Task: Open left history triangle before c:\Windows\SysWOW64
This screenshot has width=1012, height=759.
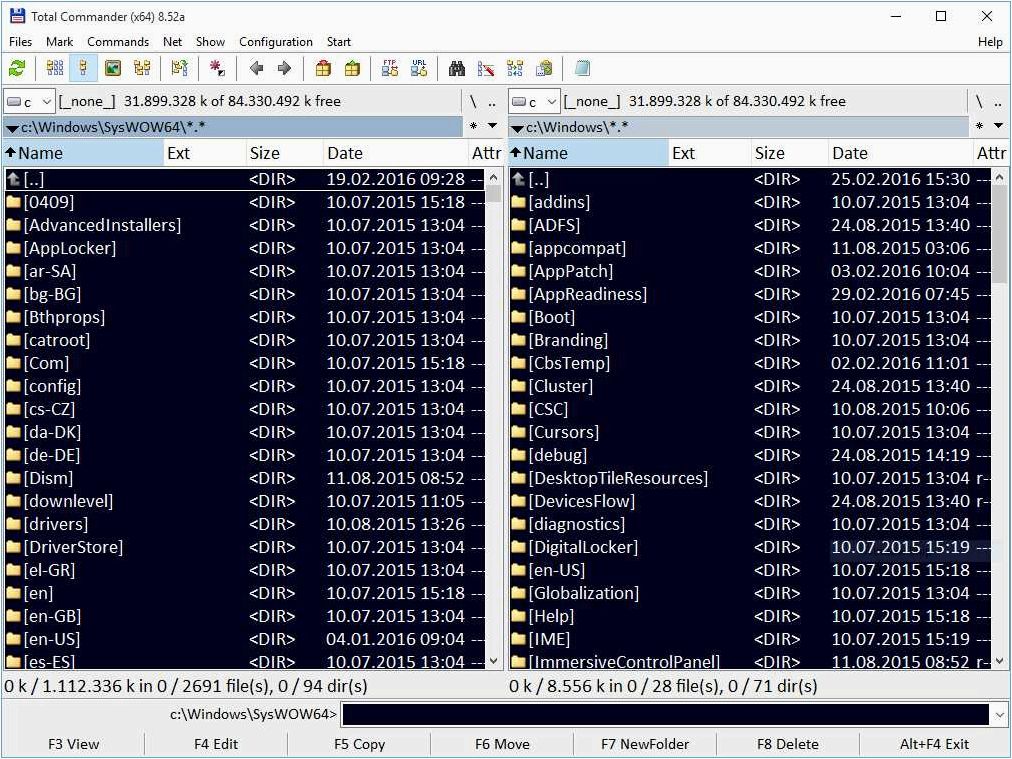Action: point(12,128)
